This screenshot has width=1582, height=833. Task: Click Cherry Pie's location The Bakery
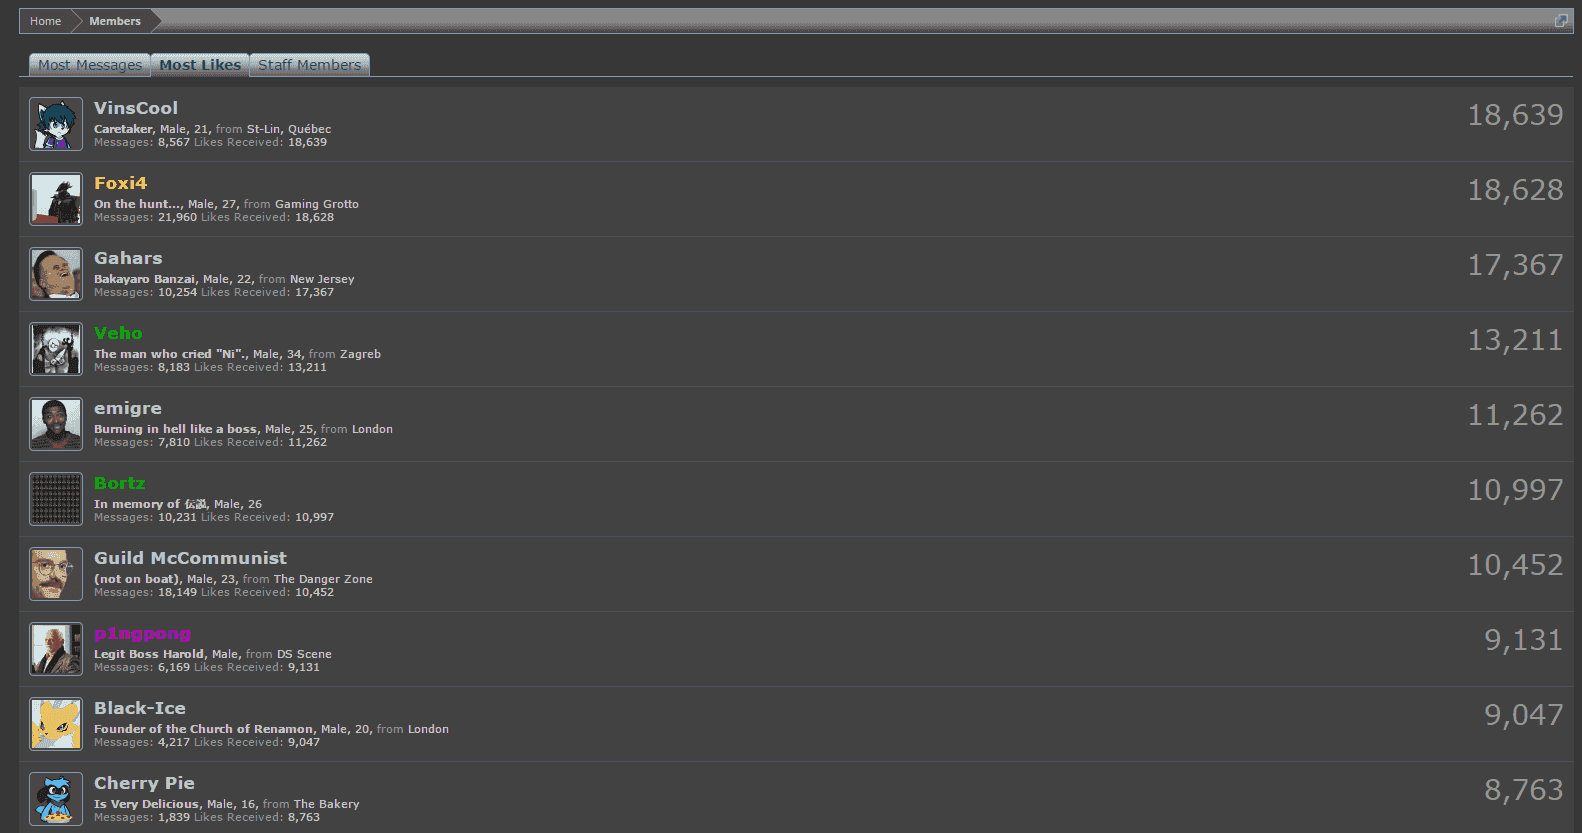click(x=327, y=804)
